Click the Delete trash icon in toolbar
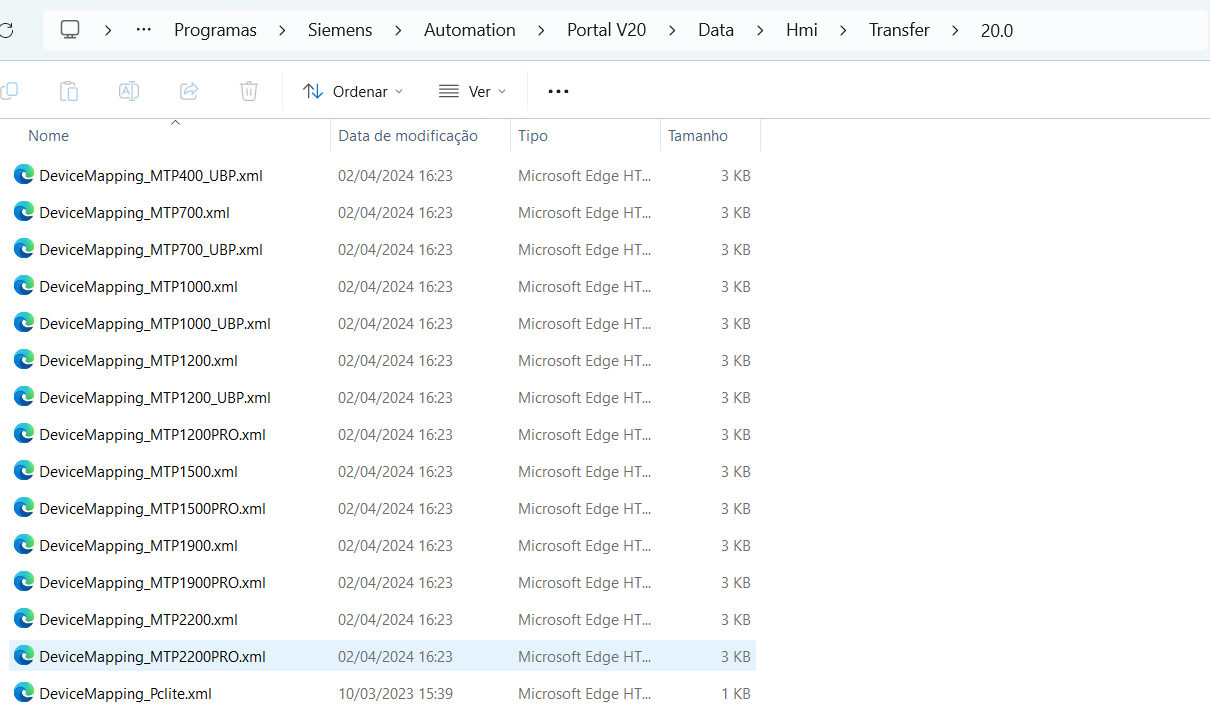This screenshot has height=721, width=1210. click(x=249, y=91)
